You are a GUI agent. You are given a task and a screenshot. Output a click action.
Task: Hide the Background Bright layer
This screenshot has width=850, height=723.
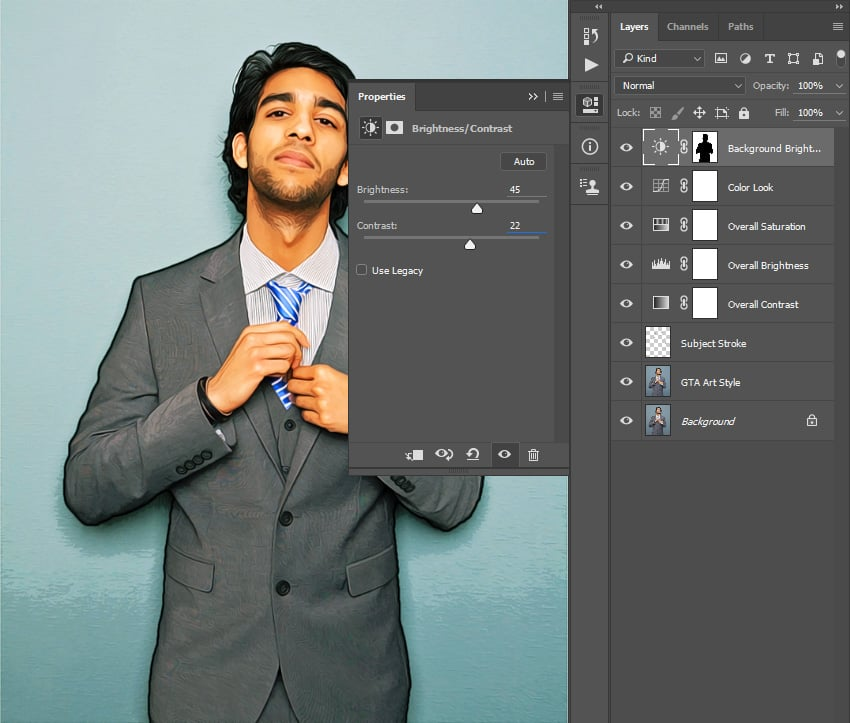pyautogui.click(x=626, y=147)
